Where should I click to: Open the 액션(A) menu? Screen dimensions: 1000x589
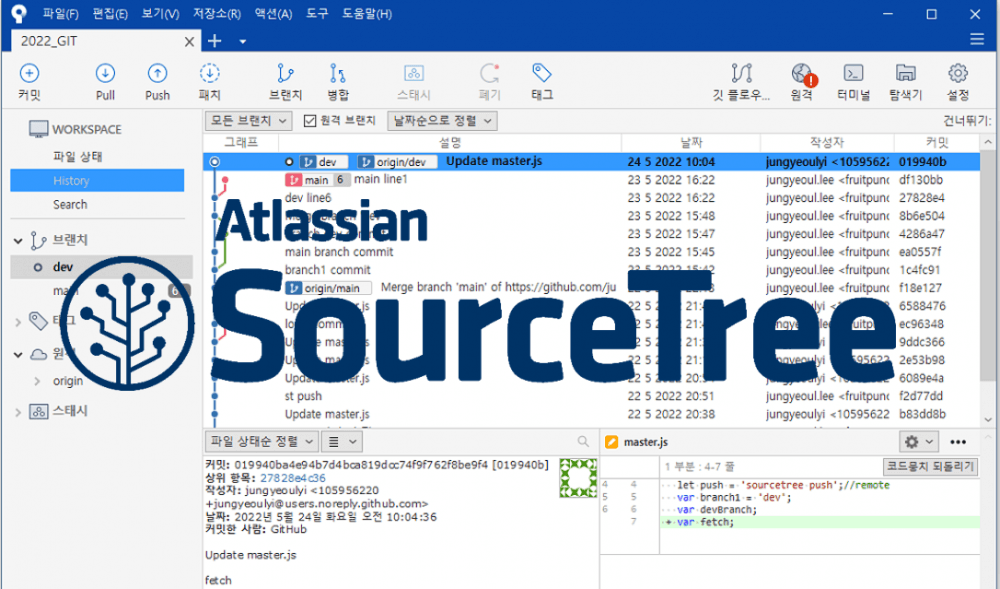(x=274, y=13)
